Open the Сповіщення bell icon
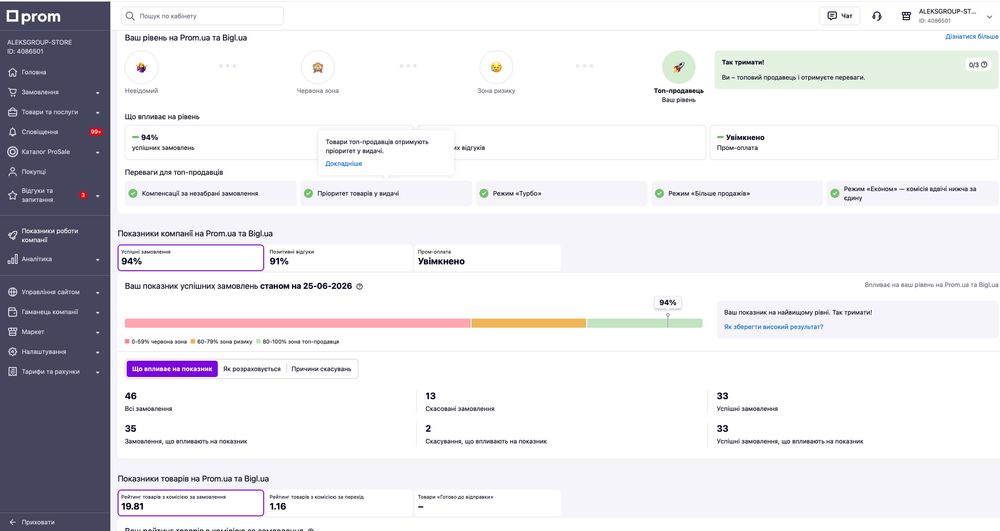 [12, 132]
